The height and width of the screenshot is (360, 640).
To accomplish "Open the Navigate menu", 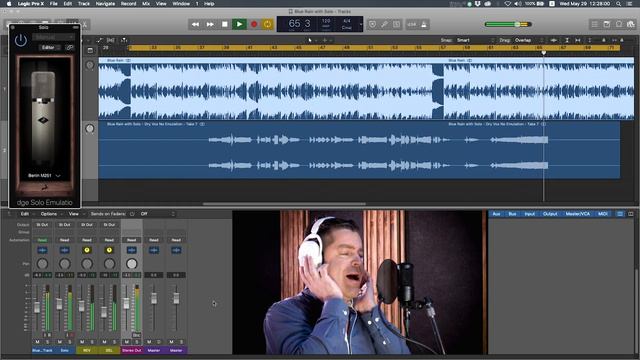I will pyautogui.click(x=105, y=4).
